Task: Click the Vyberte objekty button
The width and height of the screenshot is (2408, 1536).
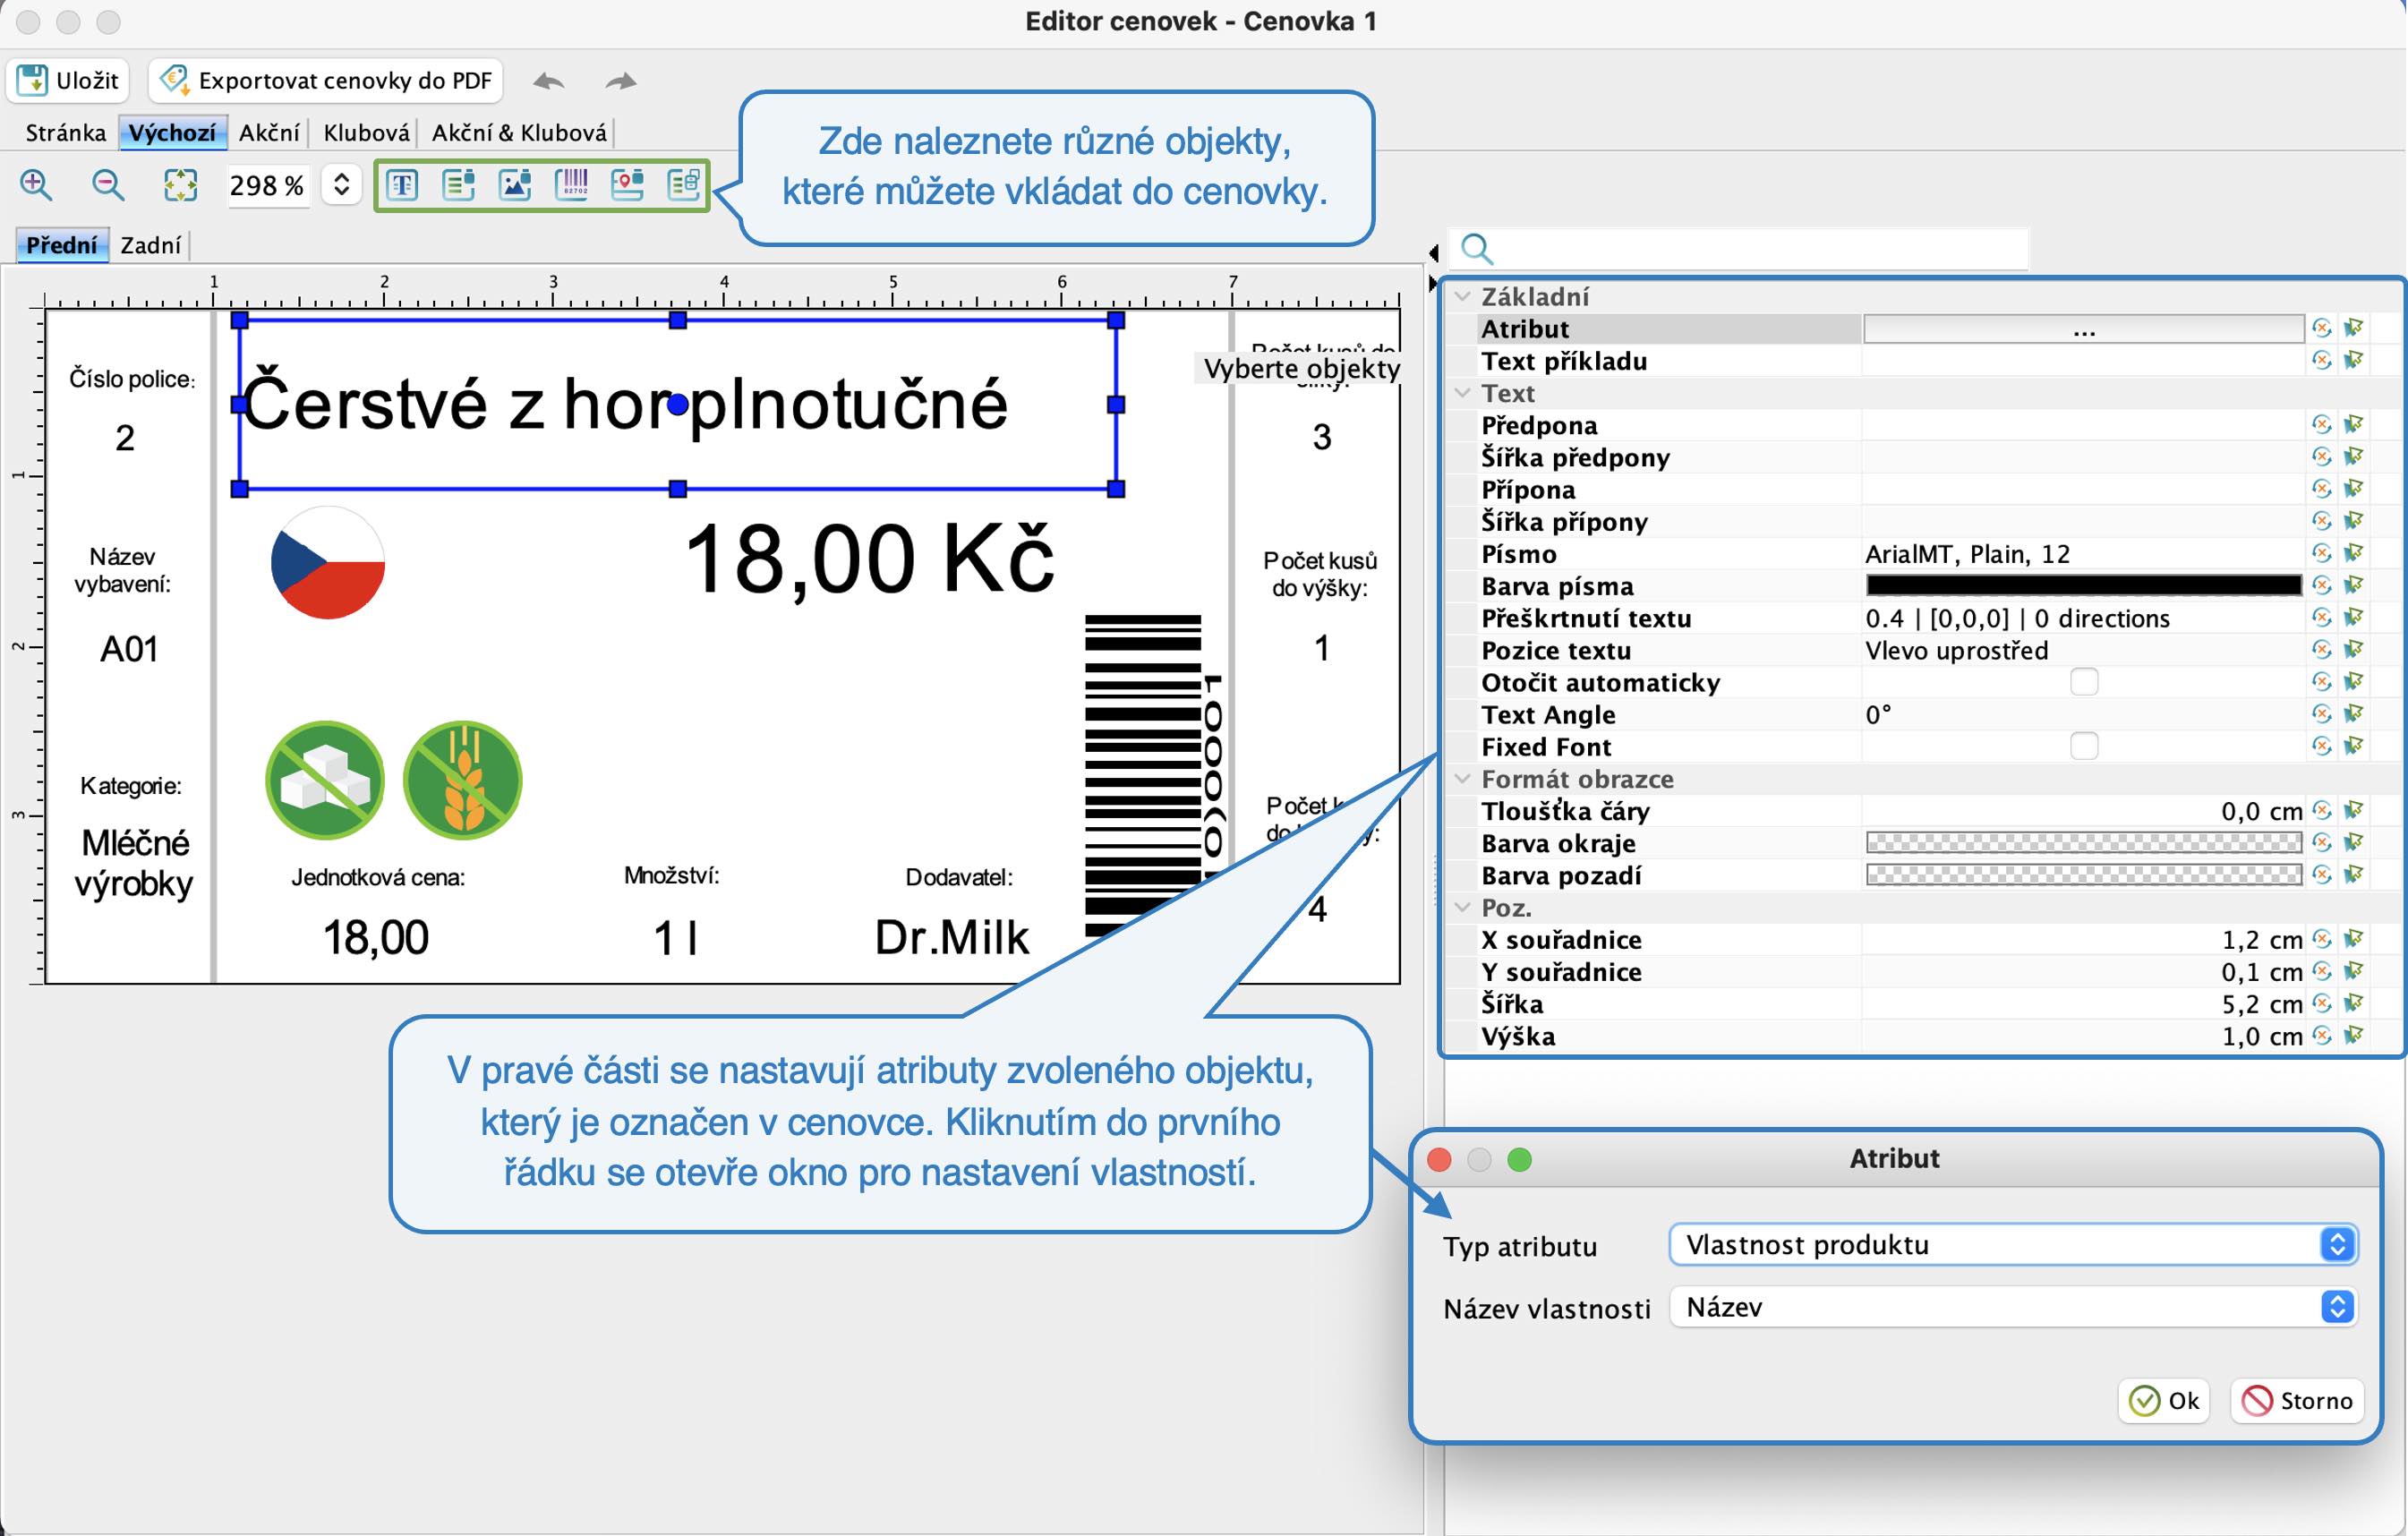Action: [1301, 368]
